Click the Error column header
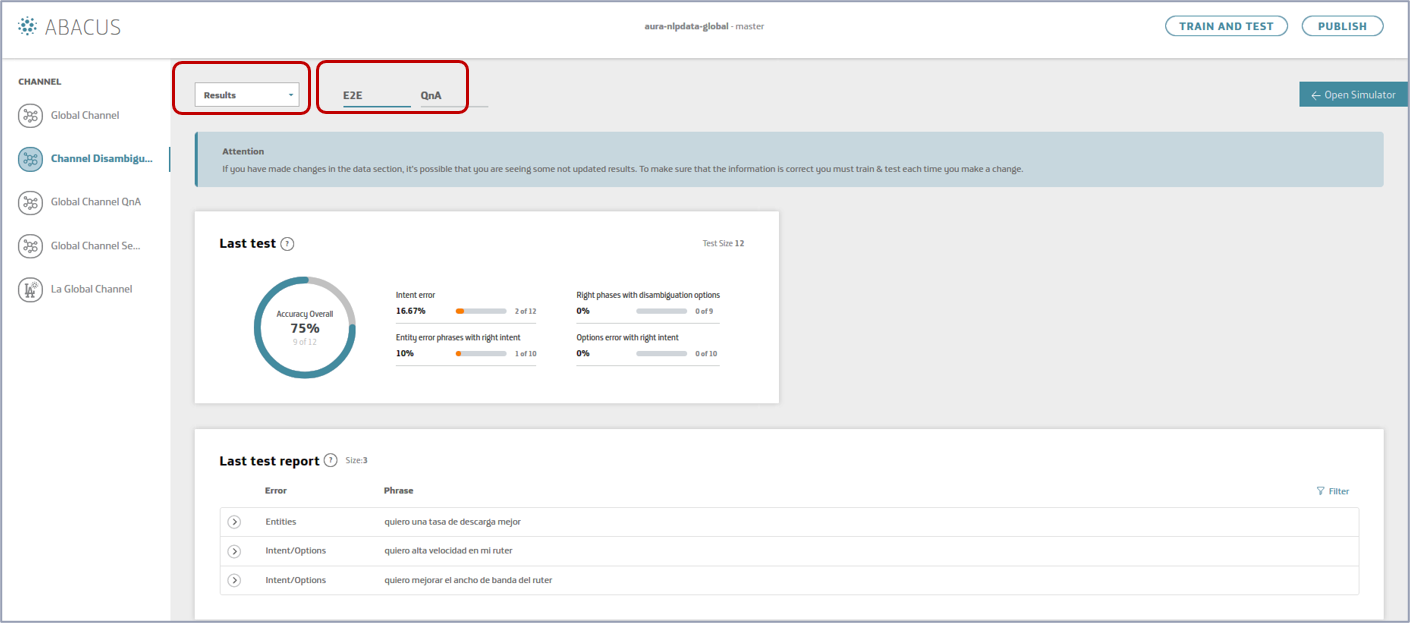 point(276,490)
